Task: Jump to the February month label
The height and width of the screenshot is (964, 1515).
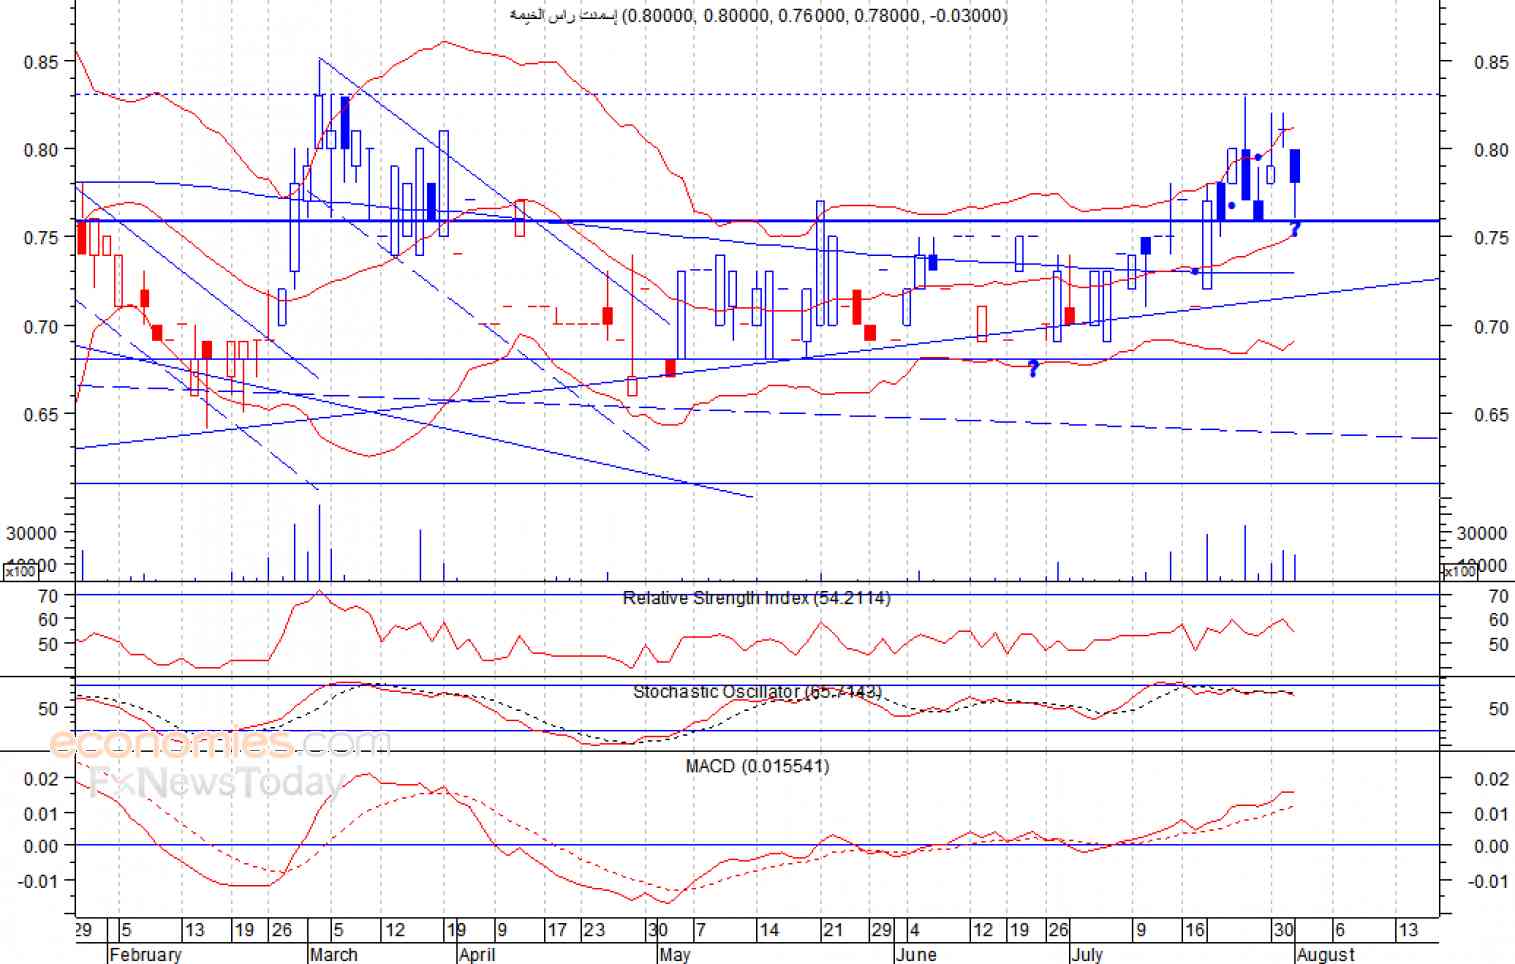Action: point(145,954)
